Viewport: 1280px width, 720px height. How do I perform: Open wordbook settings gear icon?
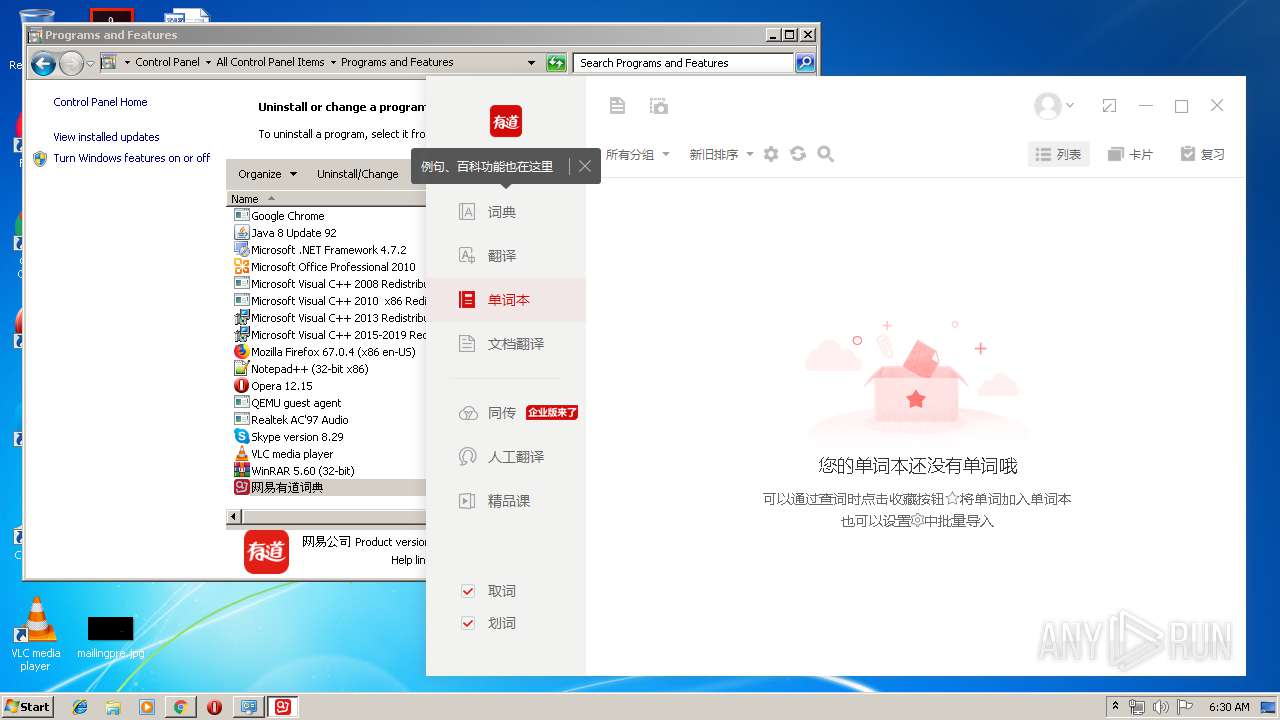tap(771, 154)
